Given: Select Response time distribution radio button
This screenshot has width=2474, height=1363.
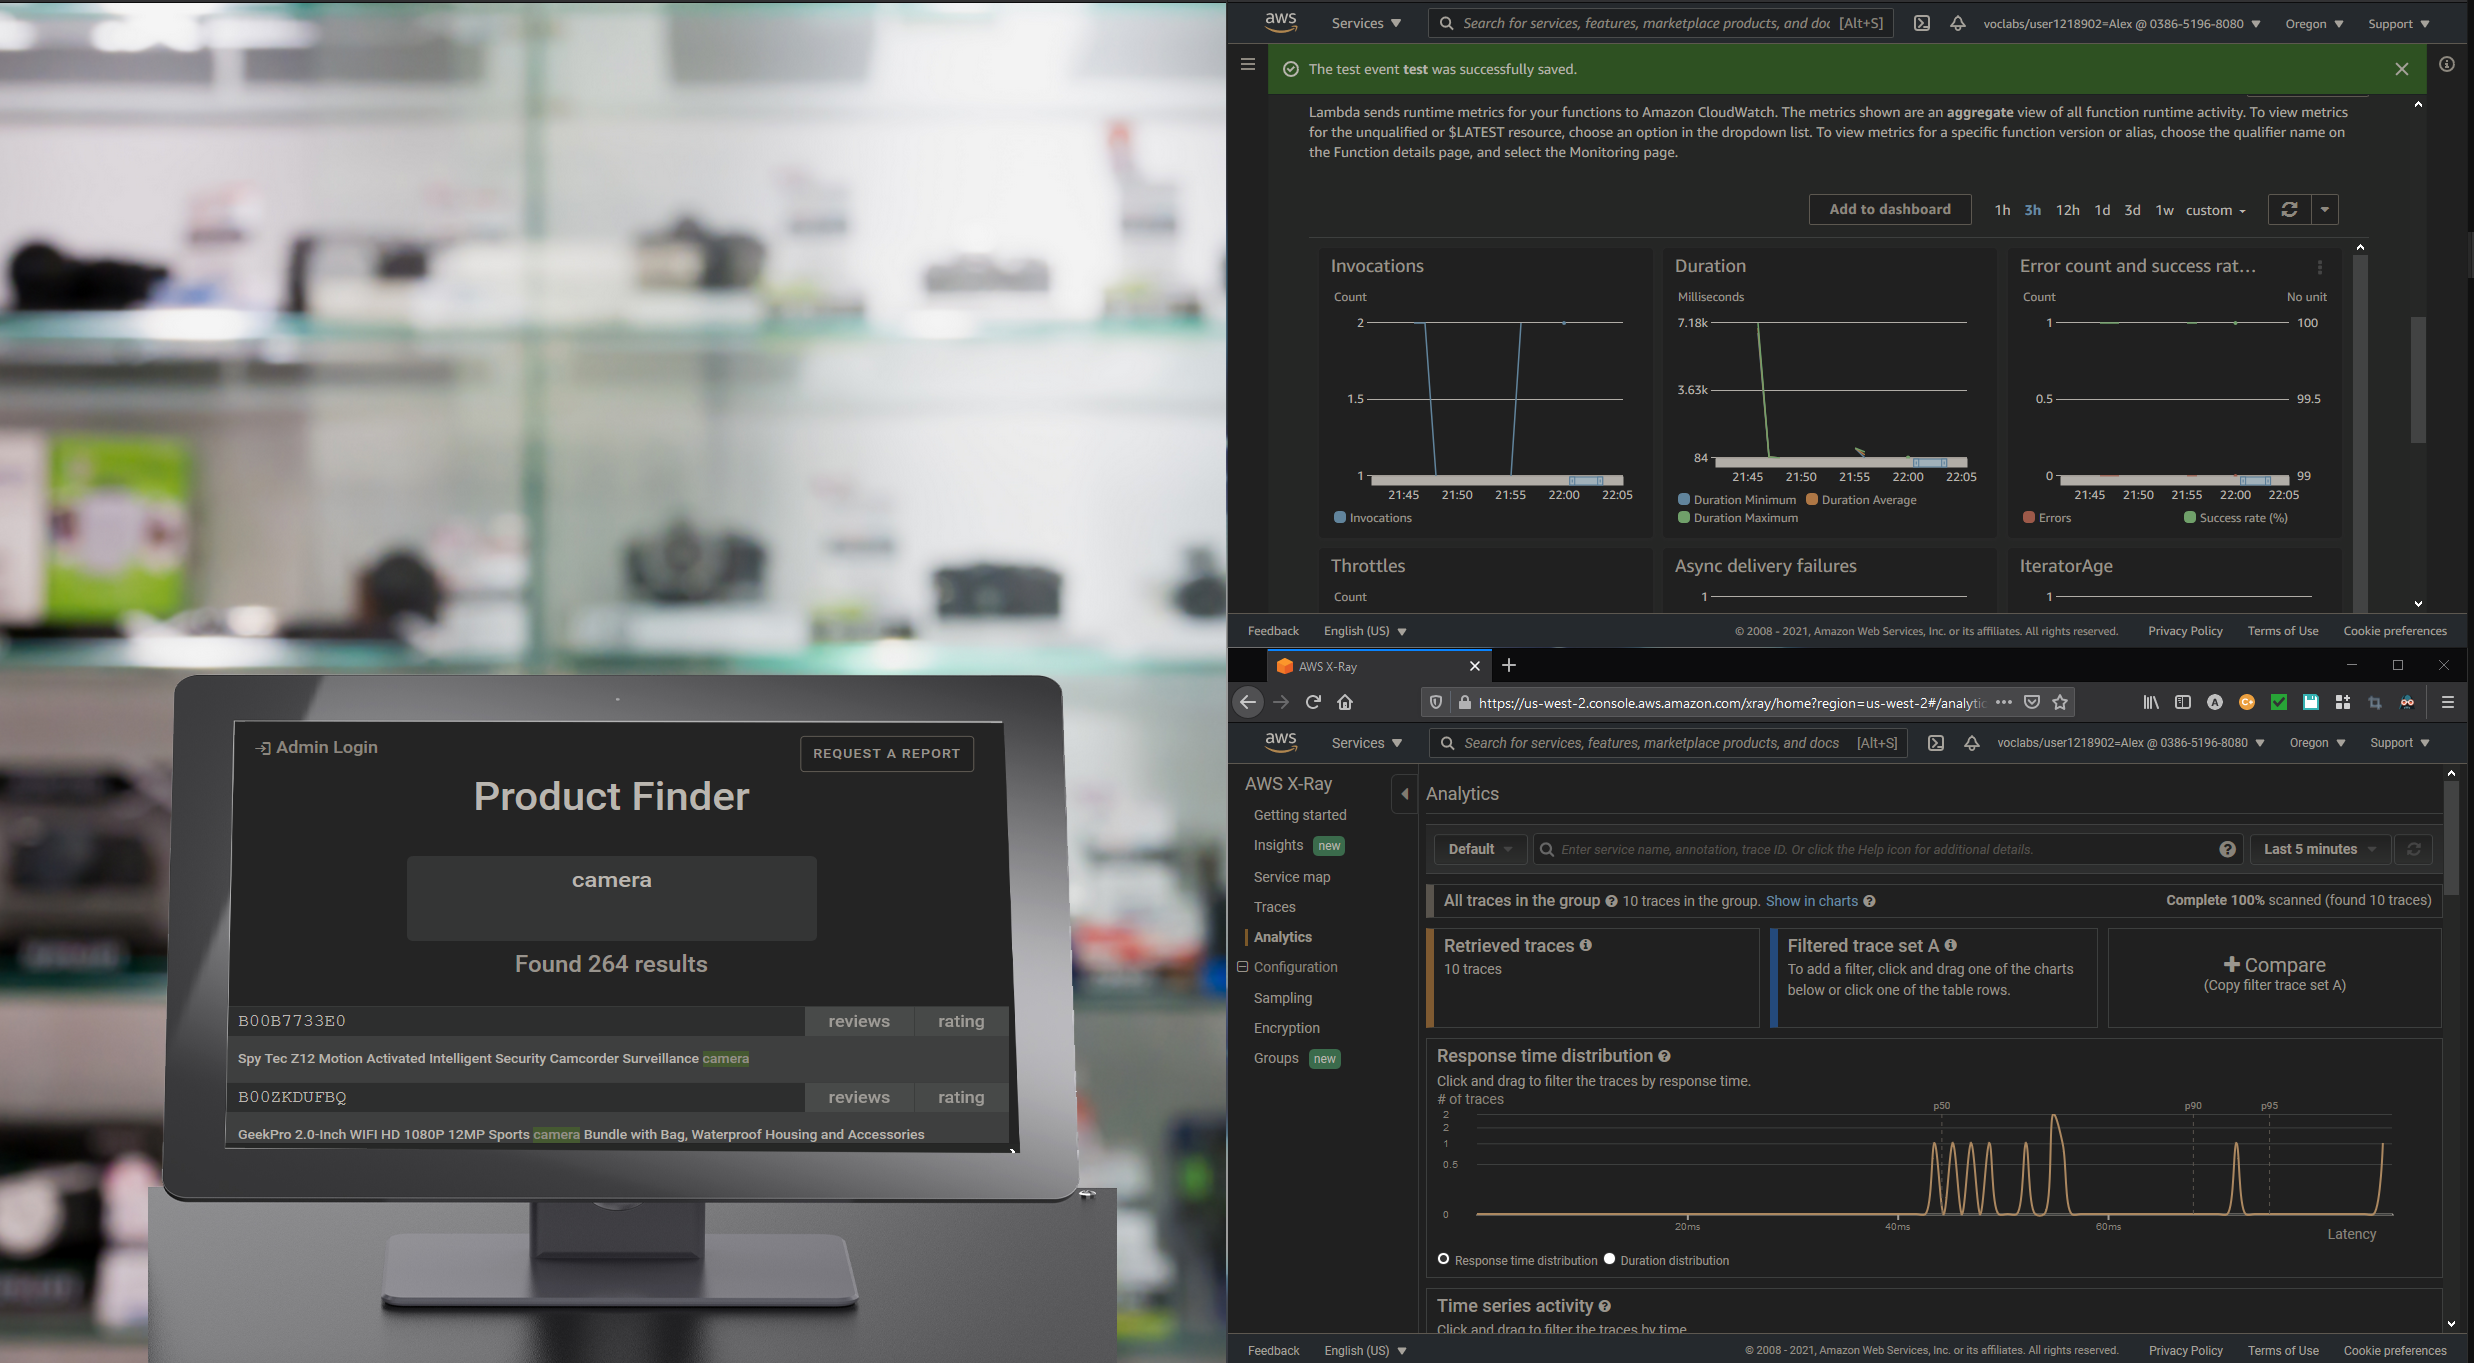Looking at the screenshot, I should point(1443,1259).
